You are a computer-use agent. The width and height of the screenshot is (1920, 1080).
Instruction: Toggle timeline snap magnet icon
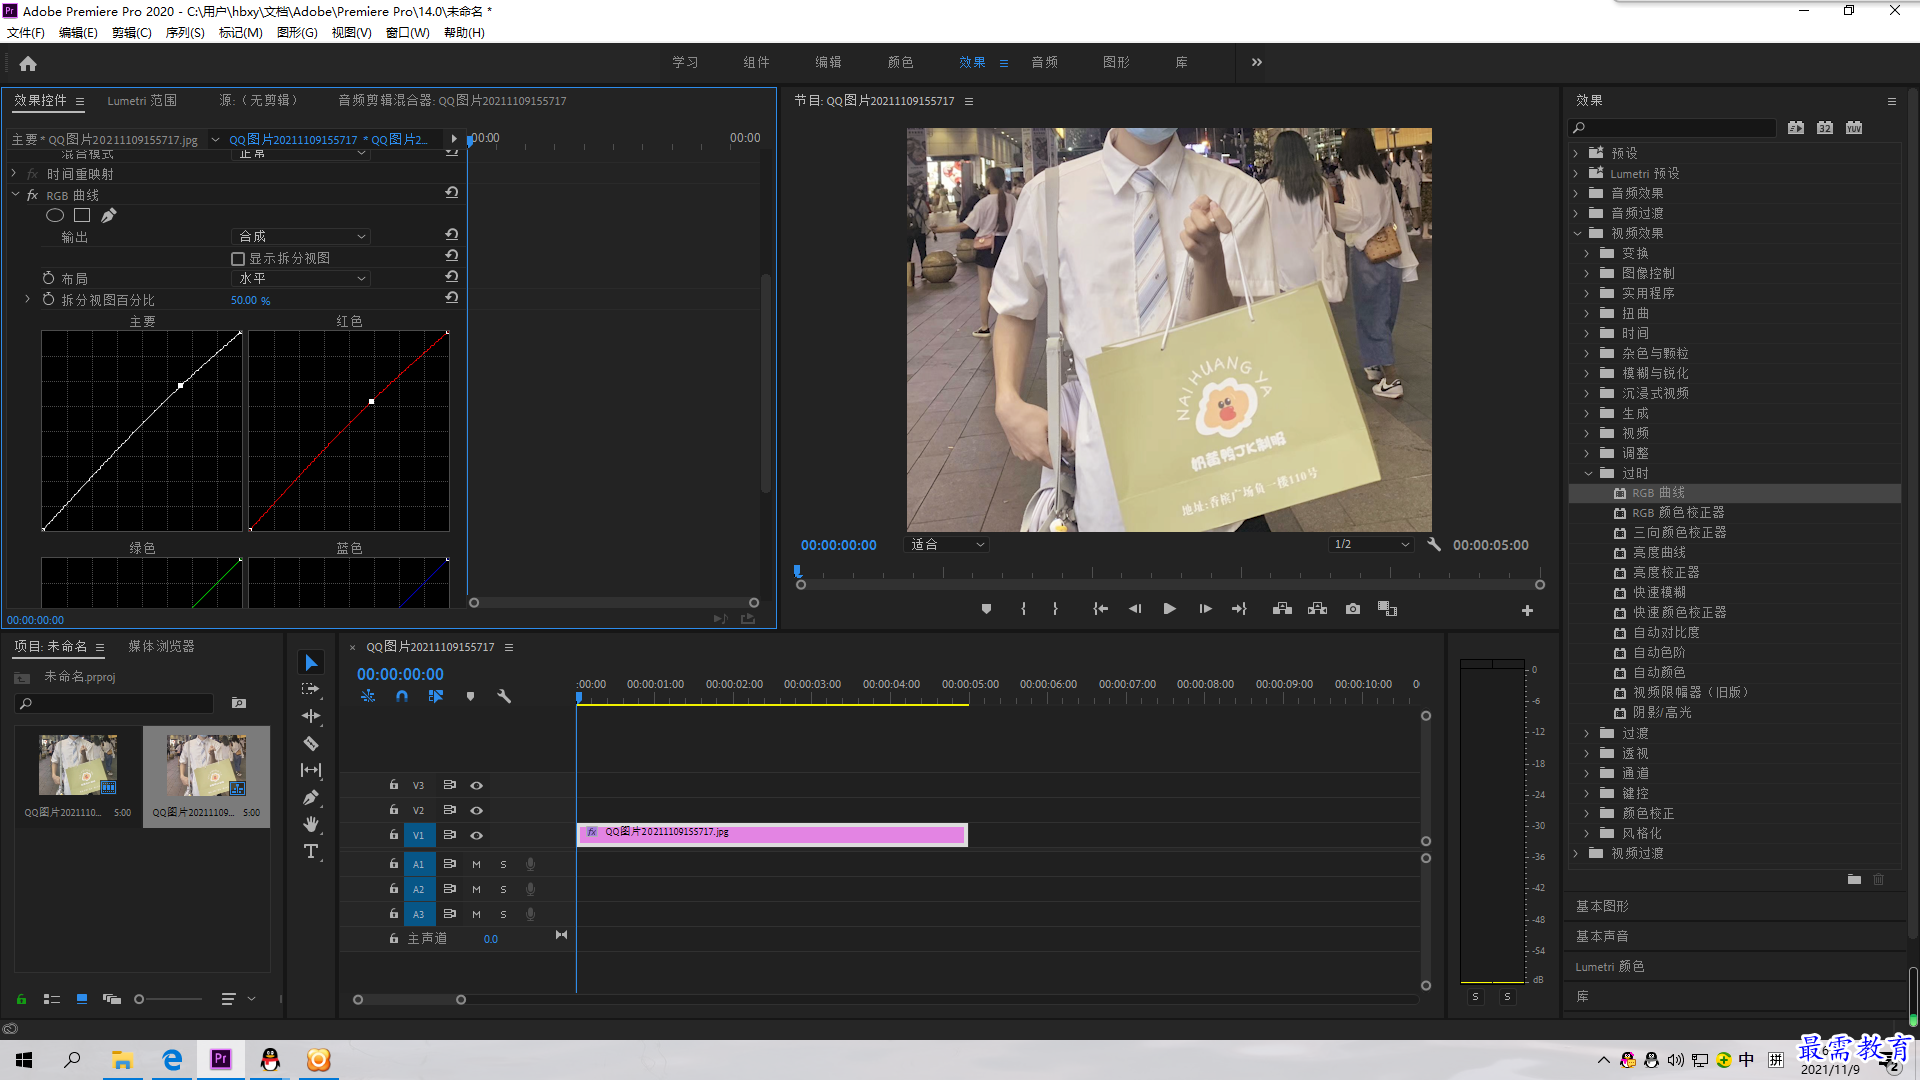402,696
